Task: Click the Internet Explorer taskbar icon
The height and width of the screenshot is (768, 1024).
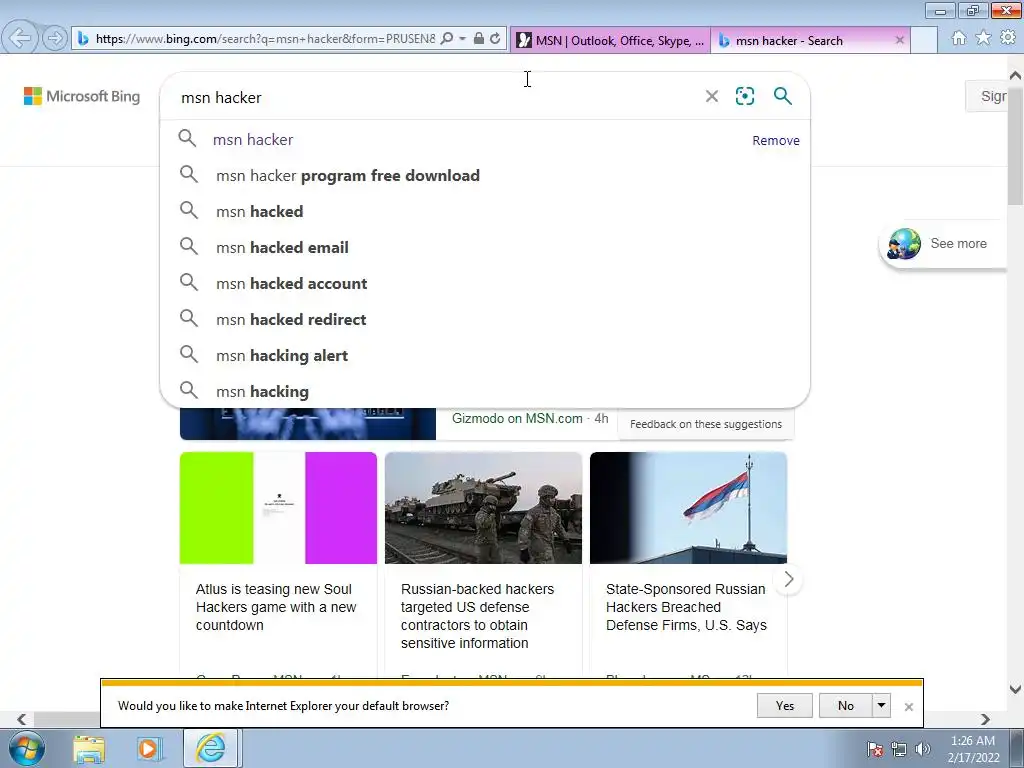Action: tap(210, 748)
